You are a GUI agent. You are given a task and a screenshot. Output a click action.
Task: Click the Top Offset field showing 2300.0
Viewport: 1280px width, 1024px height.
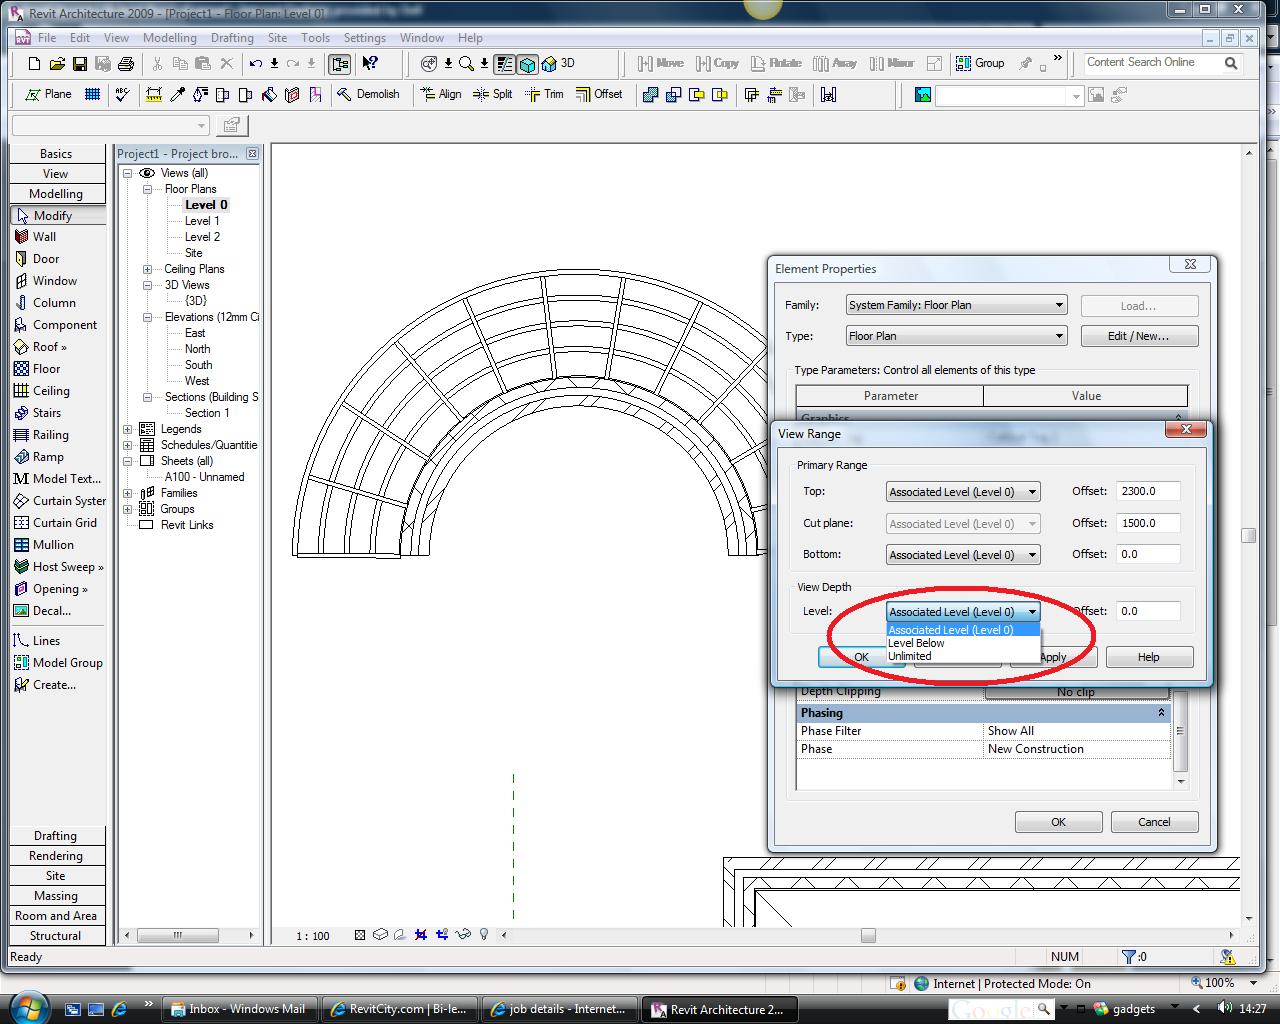(1148, 491)
